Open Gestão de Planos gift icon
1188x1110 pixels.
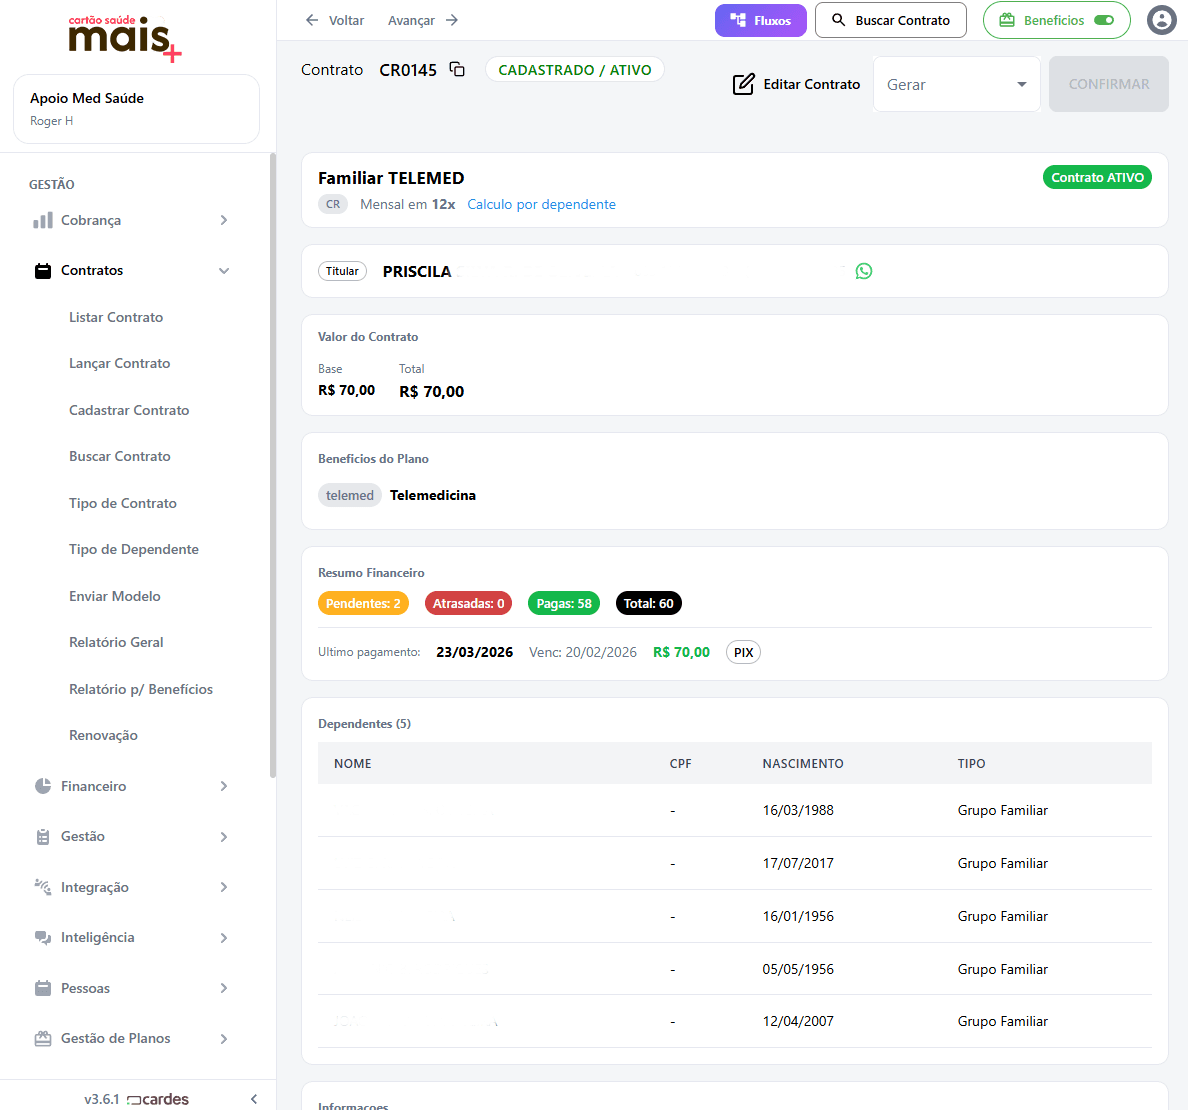43,1038
